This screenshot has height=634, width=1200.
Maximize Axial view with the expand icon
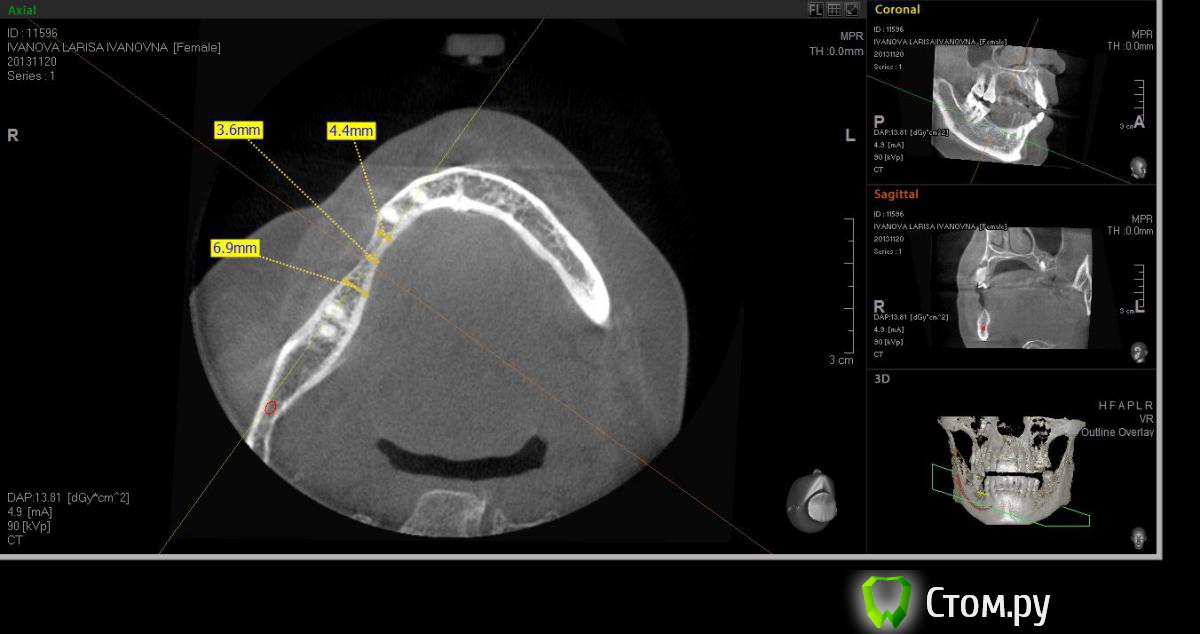(852, 9)
